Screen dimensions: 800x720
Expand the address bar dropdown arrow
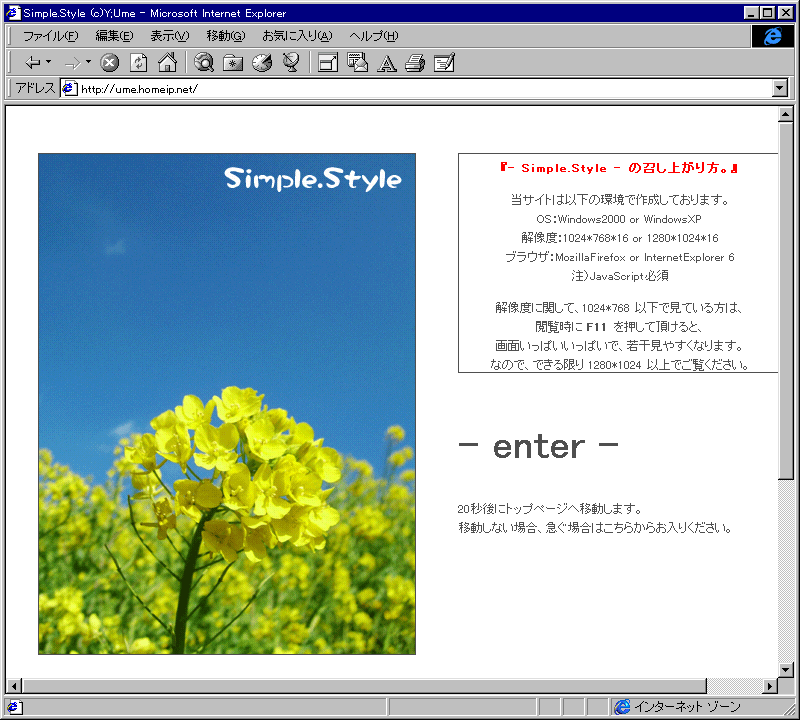coord(780,88)
